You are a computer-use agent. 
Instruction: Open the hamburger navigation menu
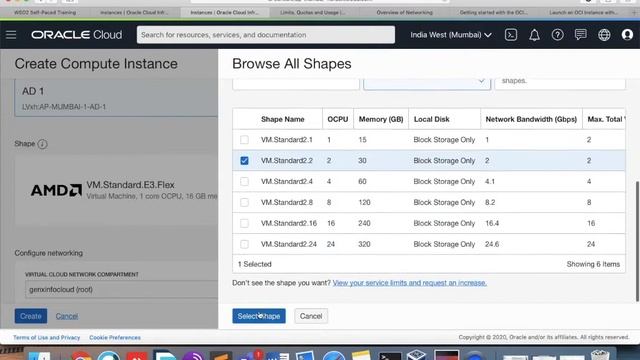point(11,35)
